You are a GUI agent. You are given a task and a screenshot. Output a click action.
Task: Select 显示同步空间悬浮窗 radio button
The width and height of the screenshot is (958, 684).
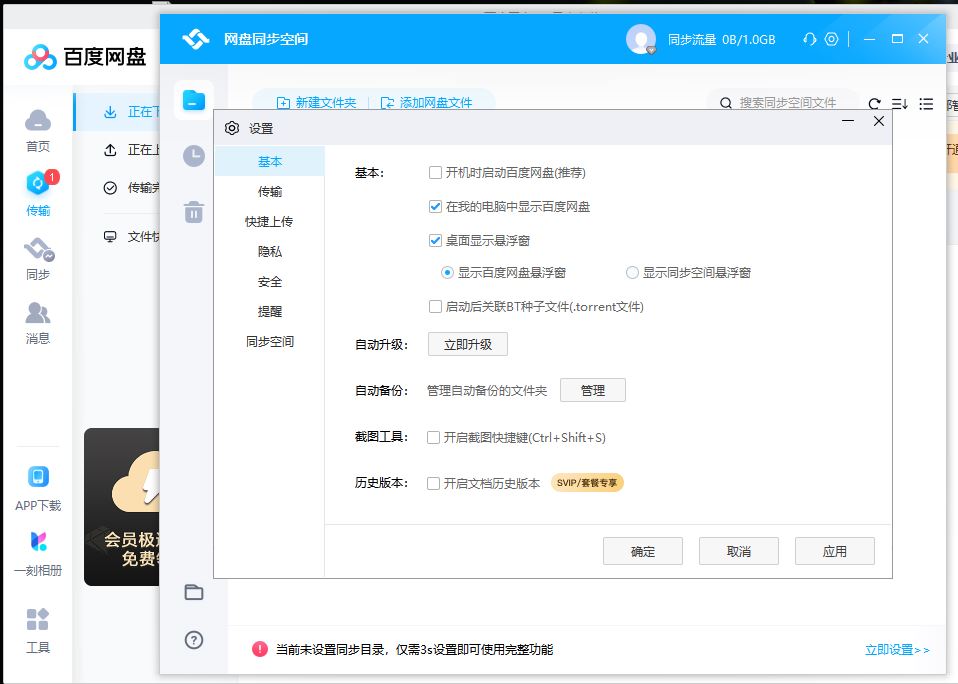click(x=632, y=272)
